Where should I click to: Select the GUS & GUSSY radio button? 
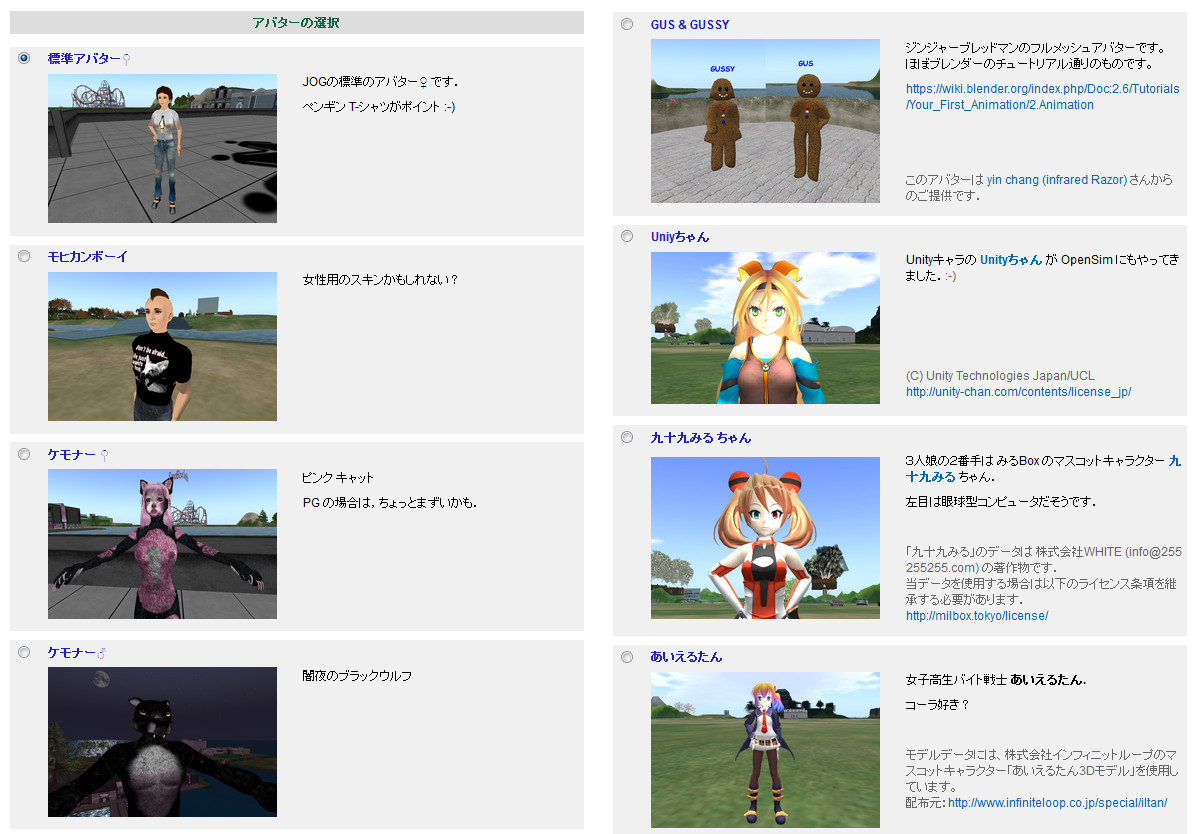pyautogui.click(x=627, y=24)
